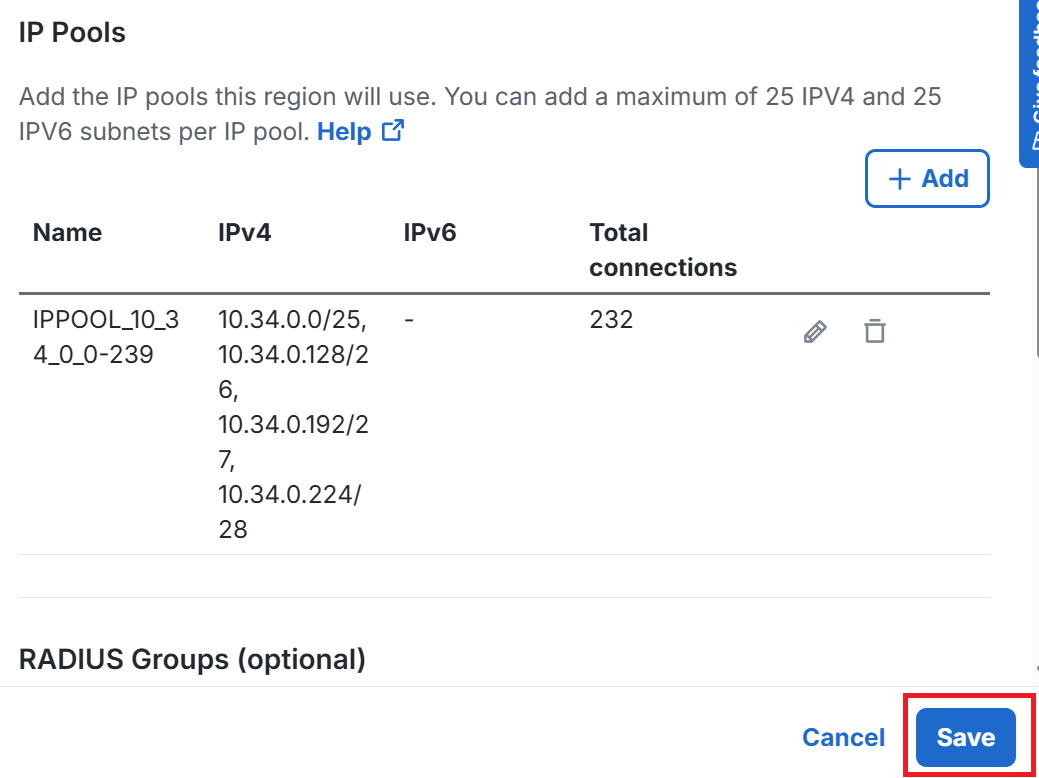Cancel the IP pool changes
The height and width of the screenshot is (778, 1039).
point(844,738)
